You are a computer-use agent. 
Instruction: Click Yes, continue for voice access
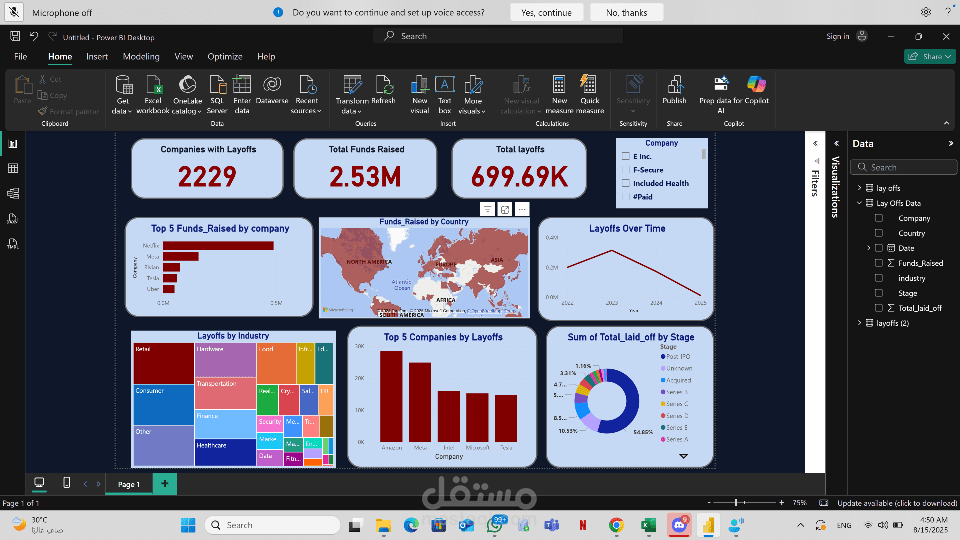pyautogui.click(x=546, y=12)
